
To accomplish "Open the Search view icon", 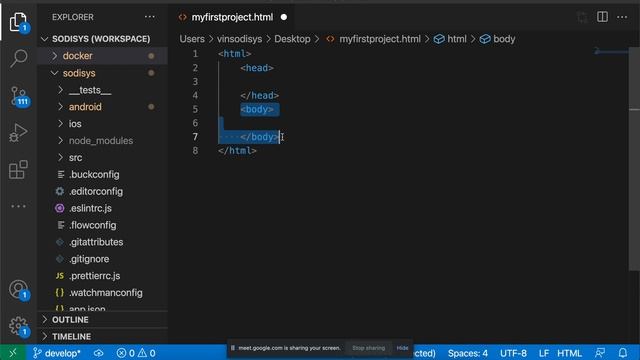I will coord(18,58).
